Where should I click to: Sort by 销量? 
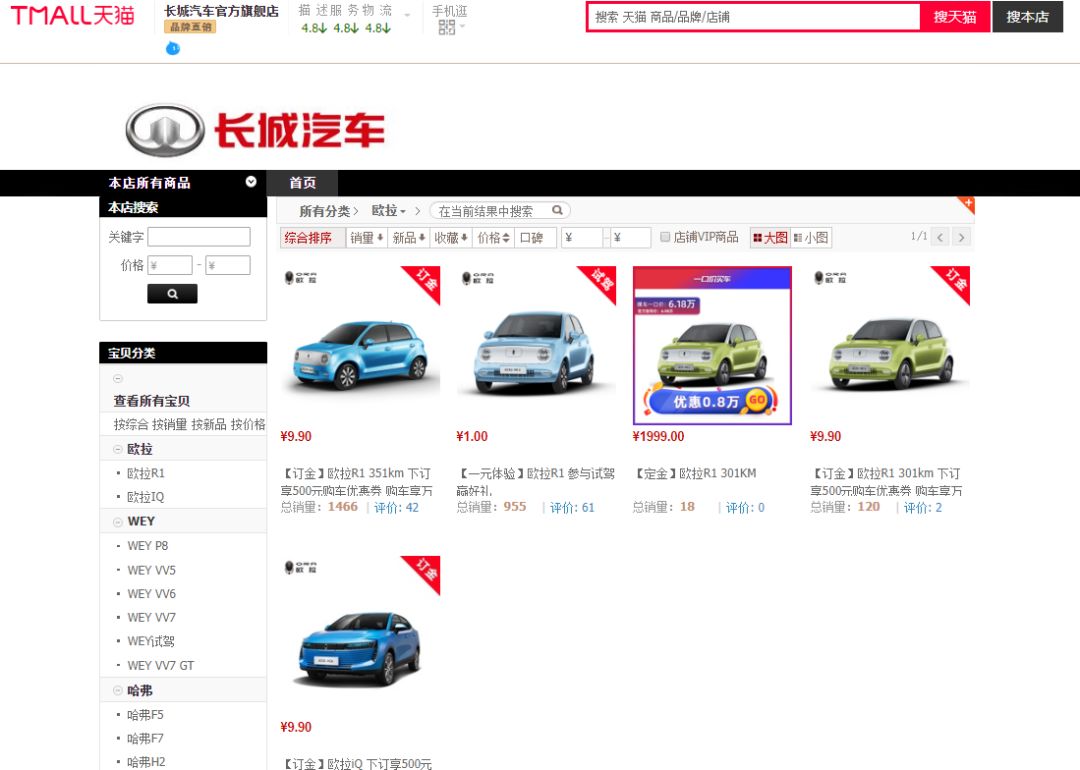(366, 238)
